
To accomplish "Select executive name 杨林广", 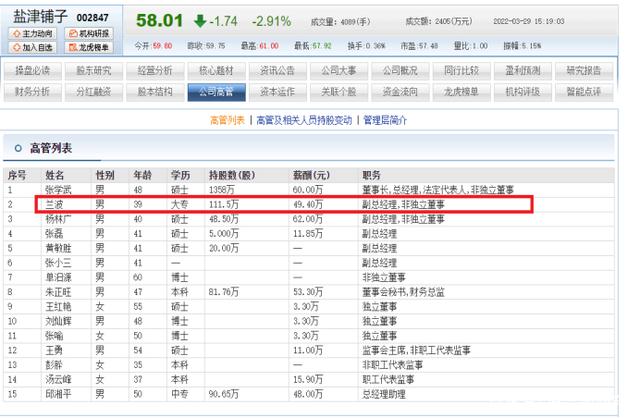I will click(x=58, y=219).
